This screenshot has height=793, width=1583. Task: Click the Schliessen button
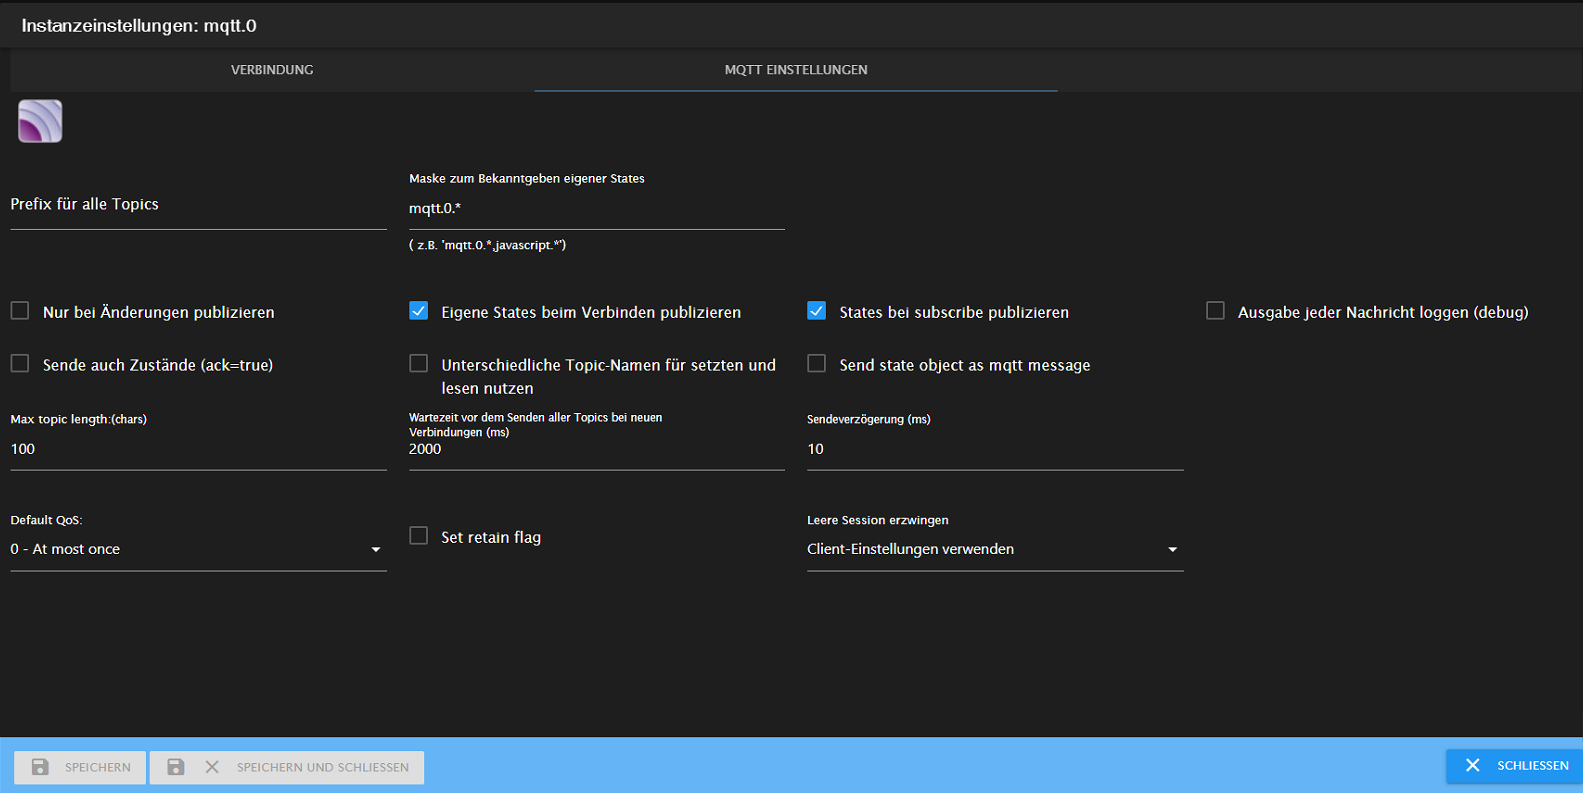1514,765
